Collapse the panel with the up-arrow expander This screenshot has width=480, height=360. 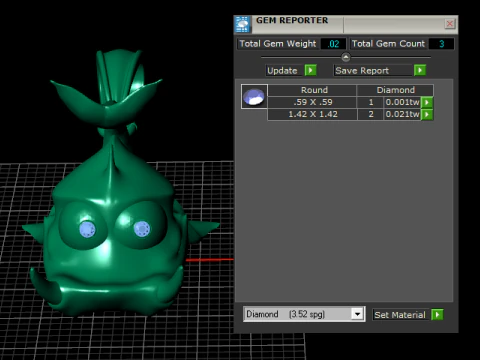click(x=346, y=57)
